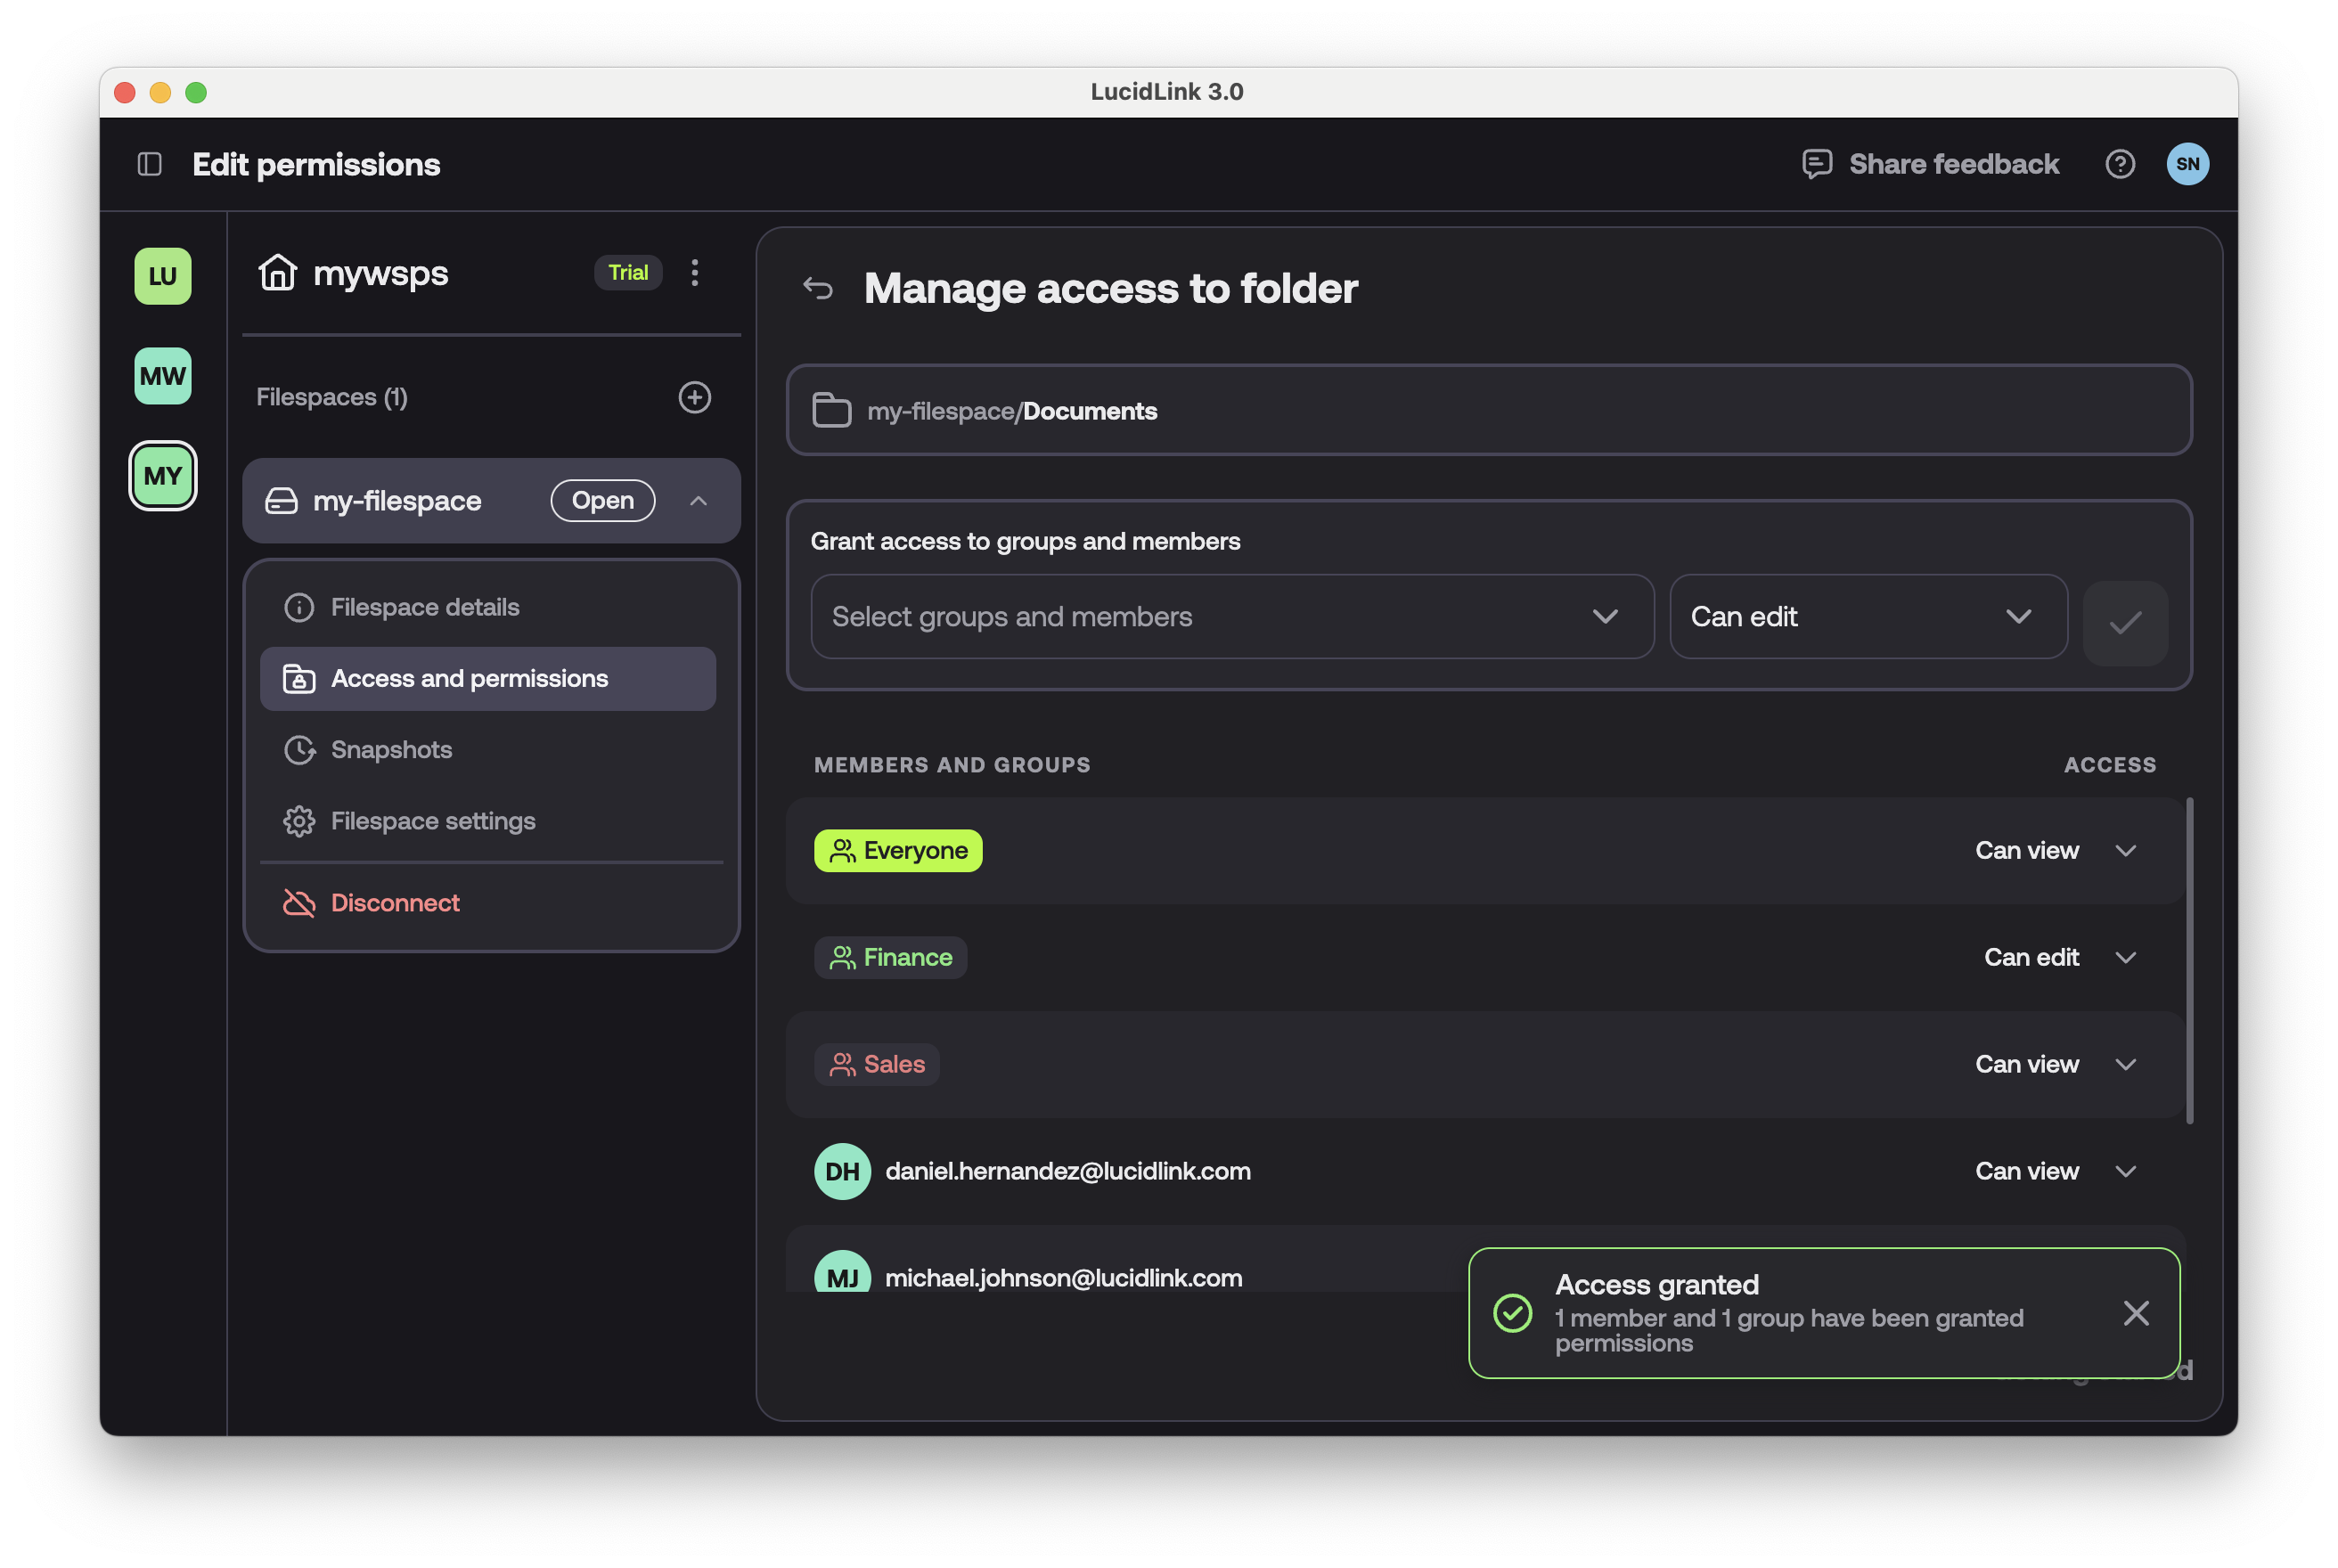Click the Everyone group tag

click(898, 851)
